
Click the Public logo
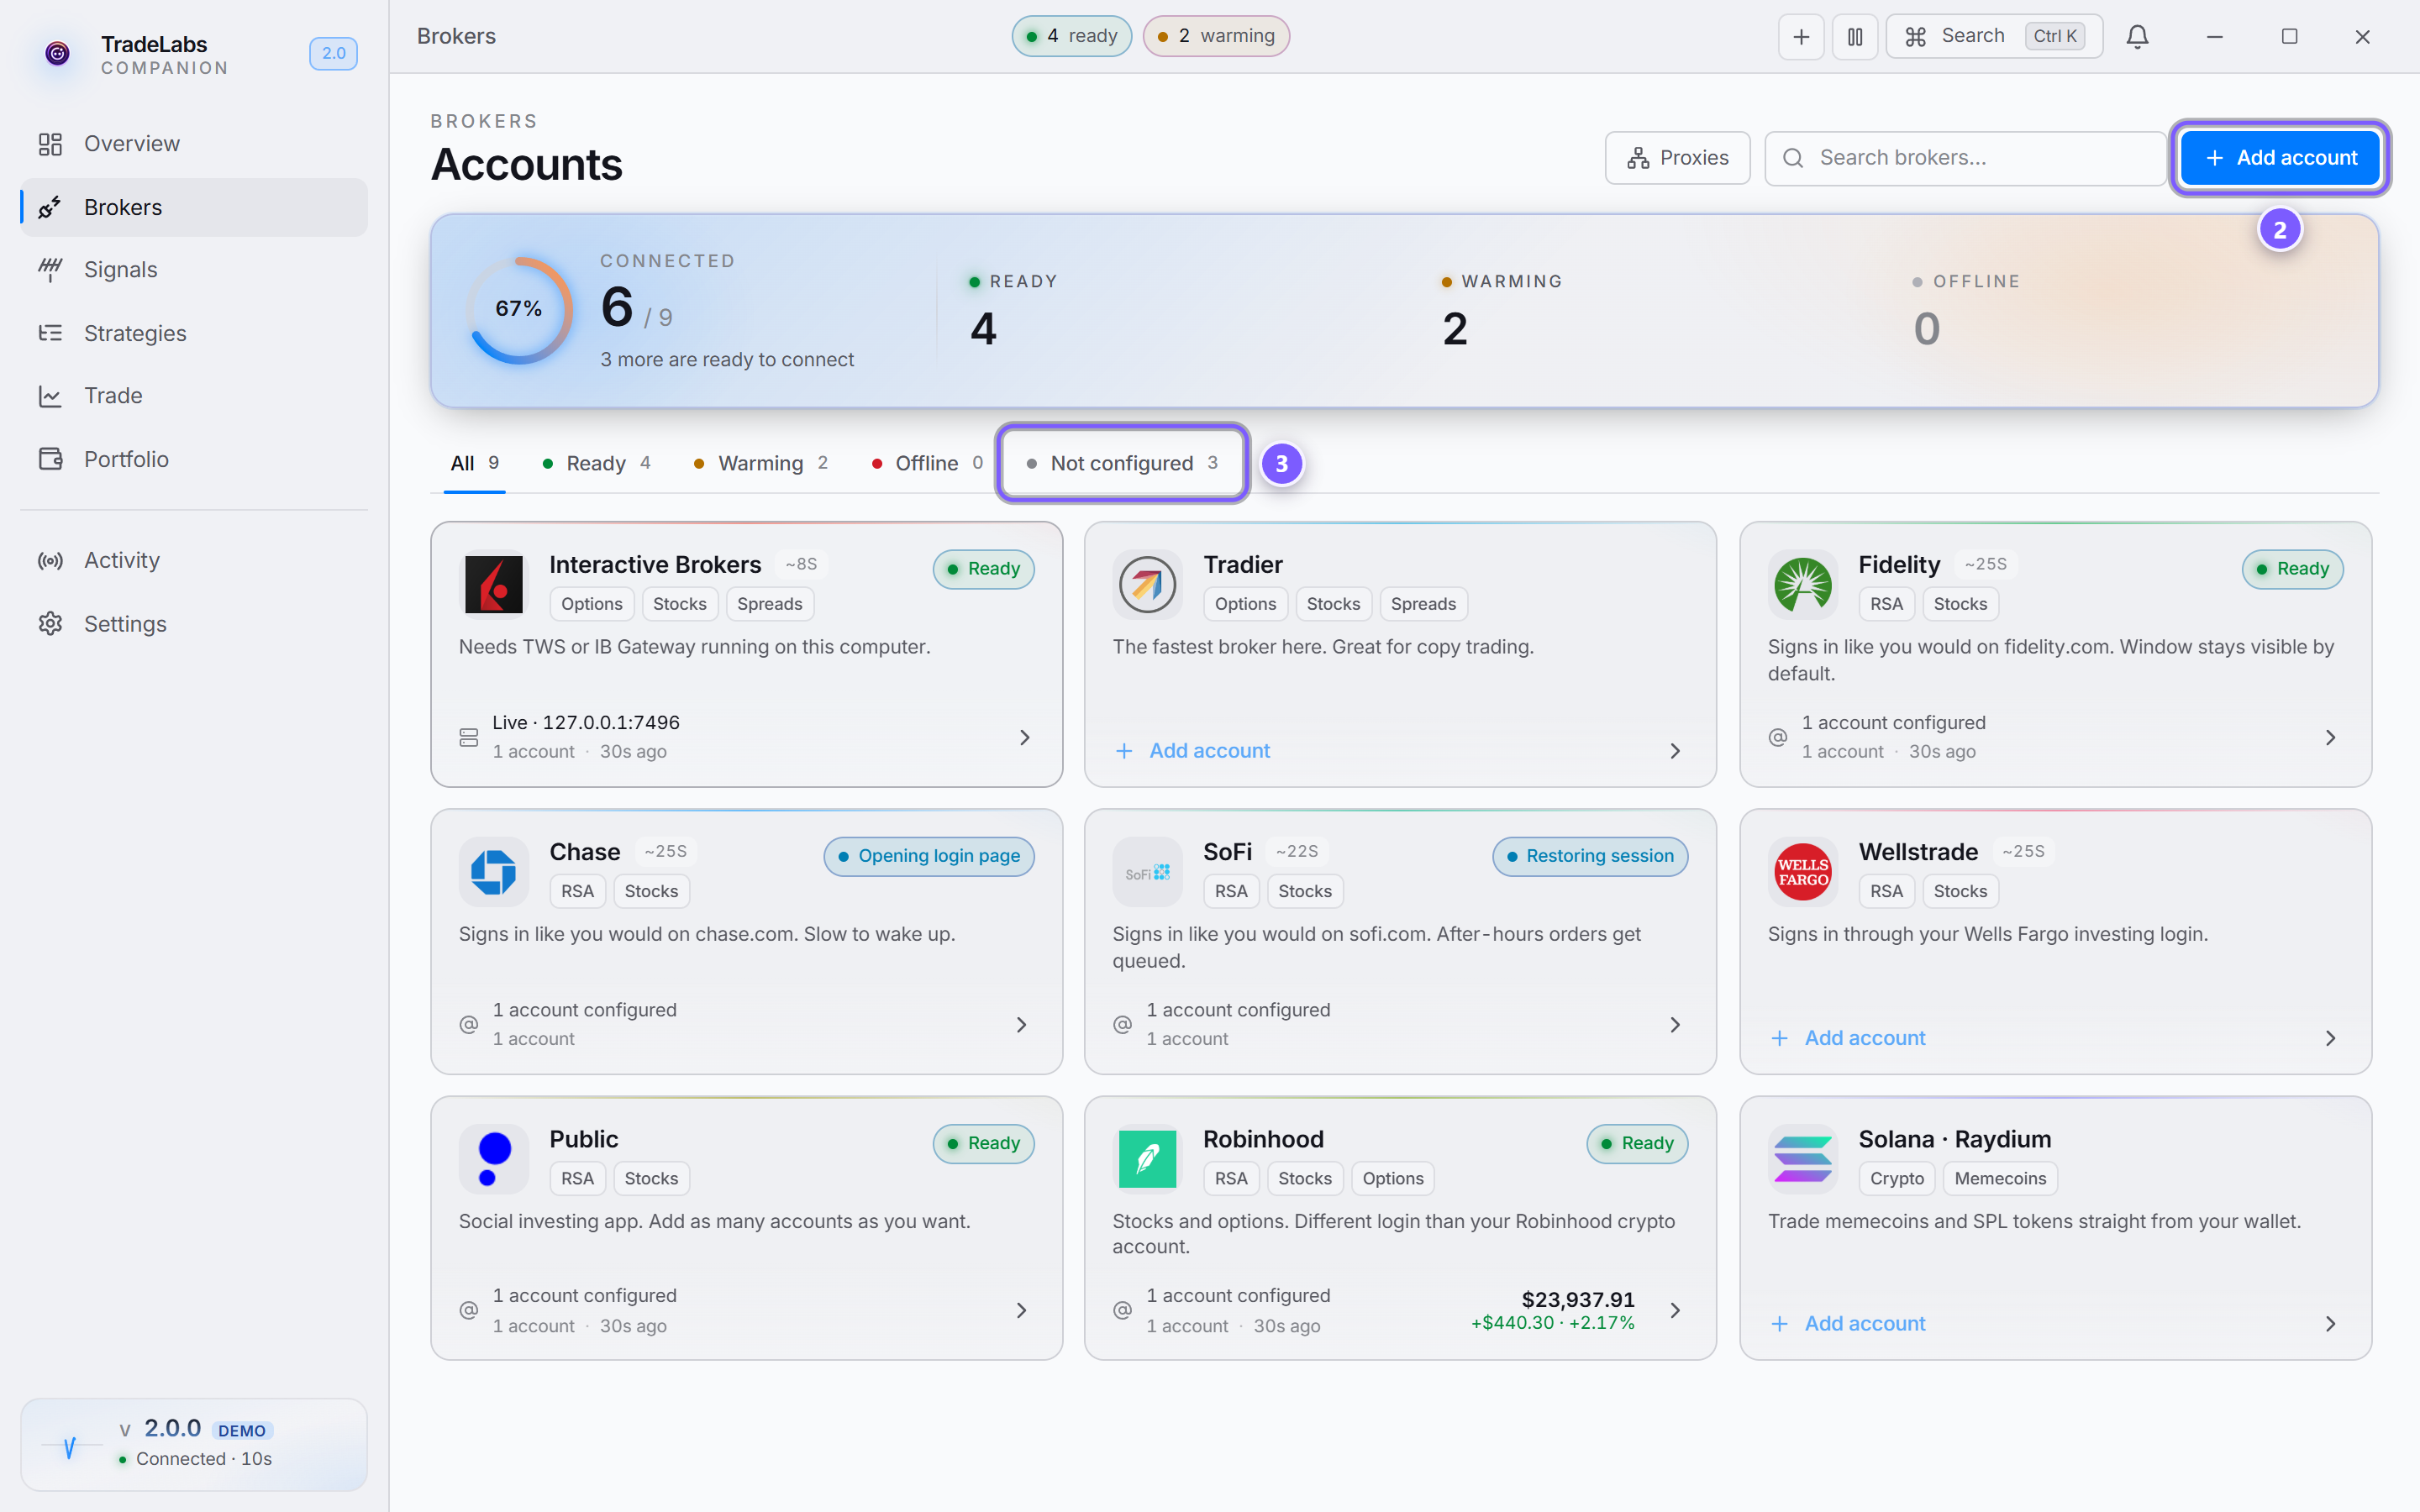pyautogui.click(x=494, y=1159)
